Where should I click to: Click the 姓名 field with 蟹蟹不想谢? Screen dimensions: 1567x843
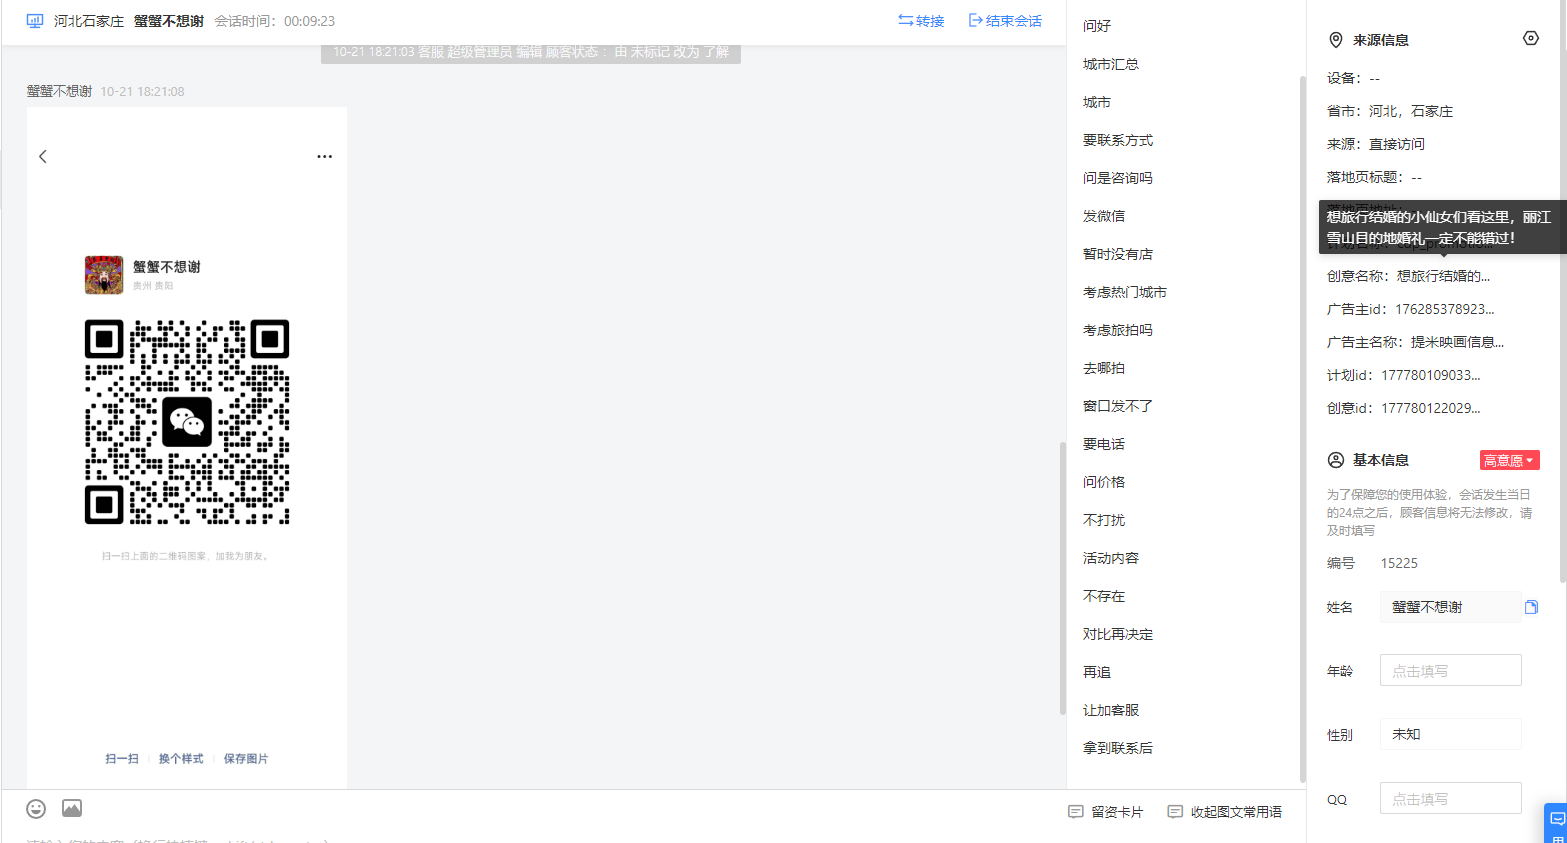1450,607
